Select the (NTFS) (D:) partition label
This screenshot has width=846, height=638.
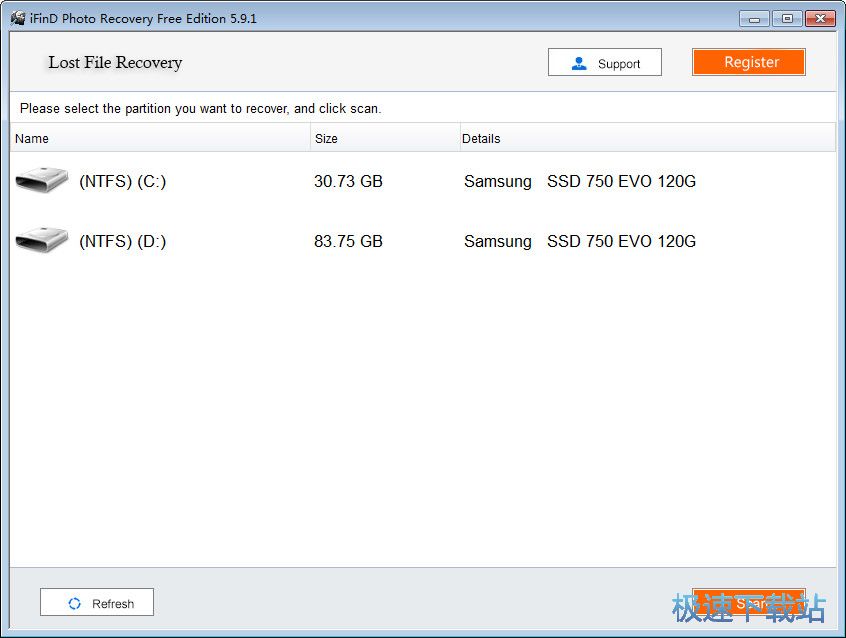[122, 241]
